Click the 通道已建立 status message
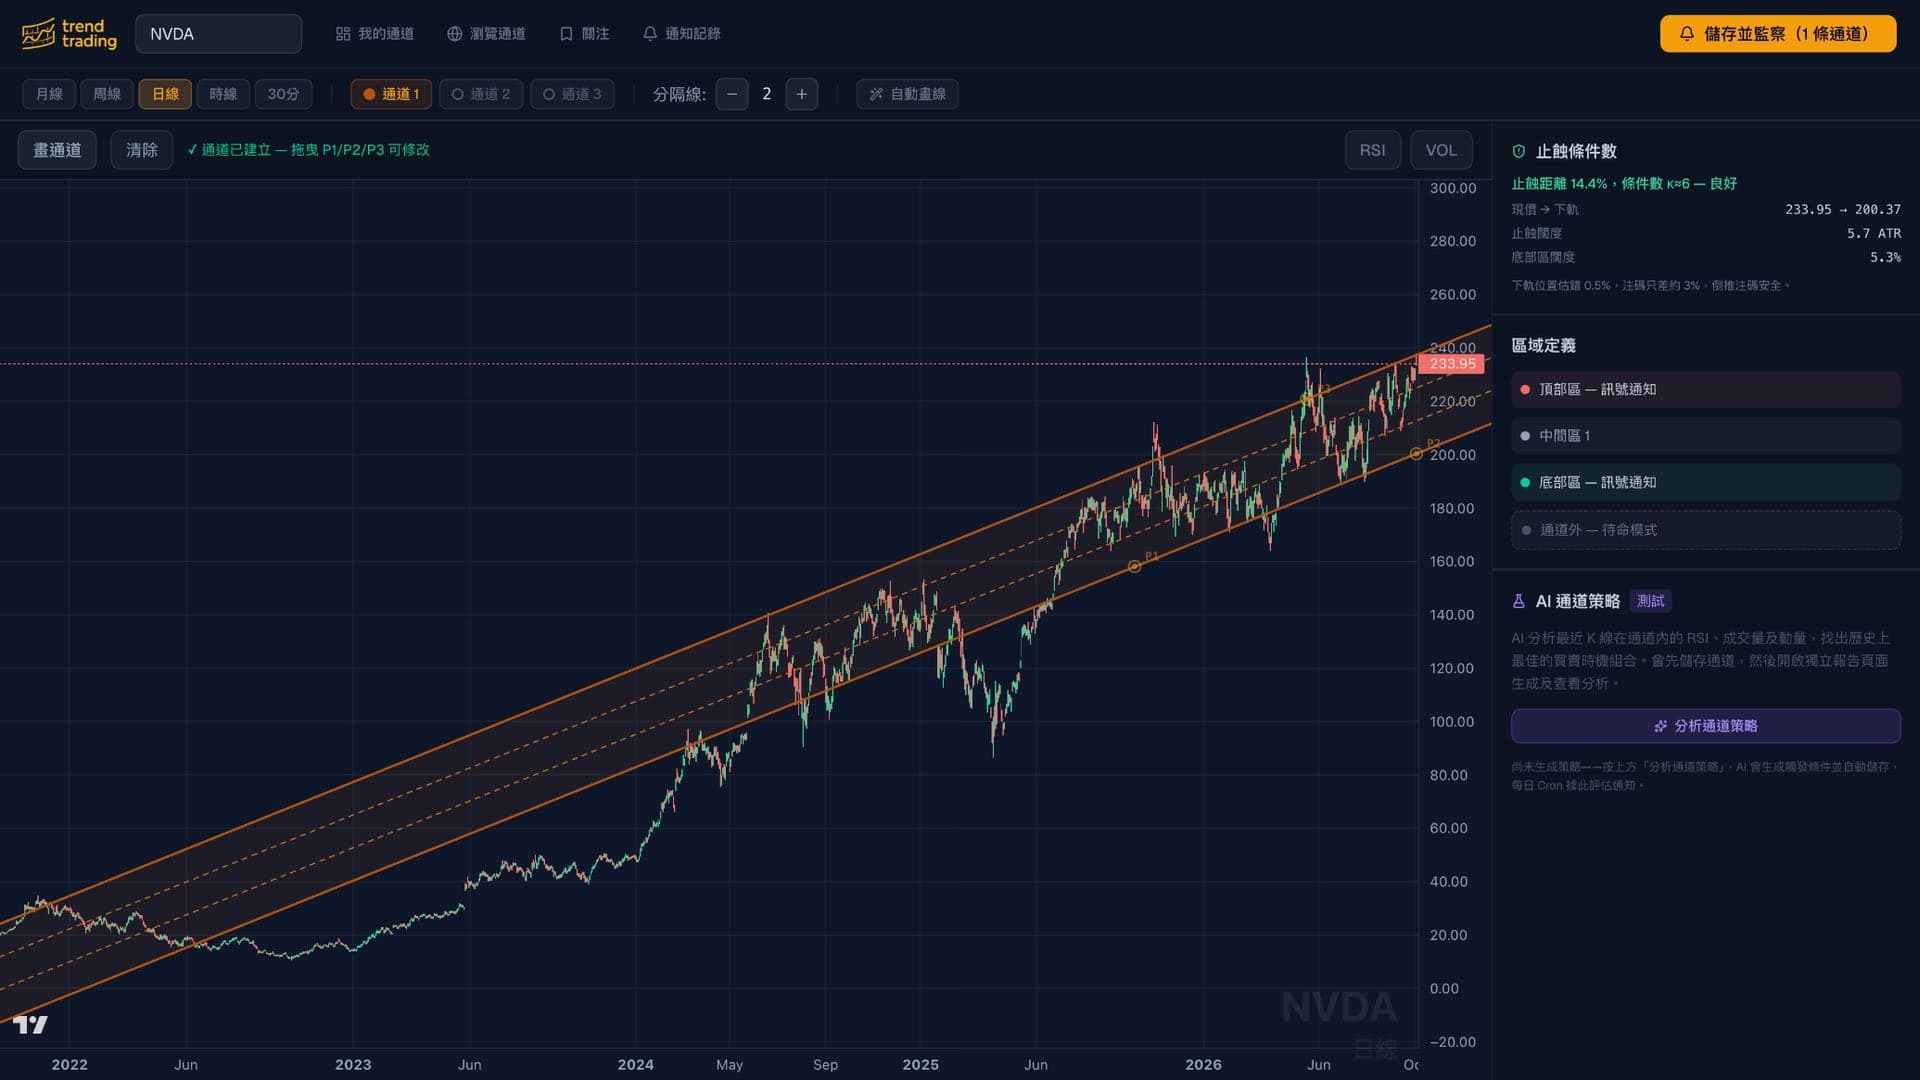Screen dimensions: 1920x1080 pos(309,150)
